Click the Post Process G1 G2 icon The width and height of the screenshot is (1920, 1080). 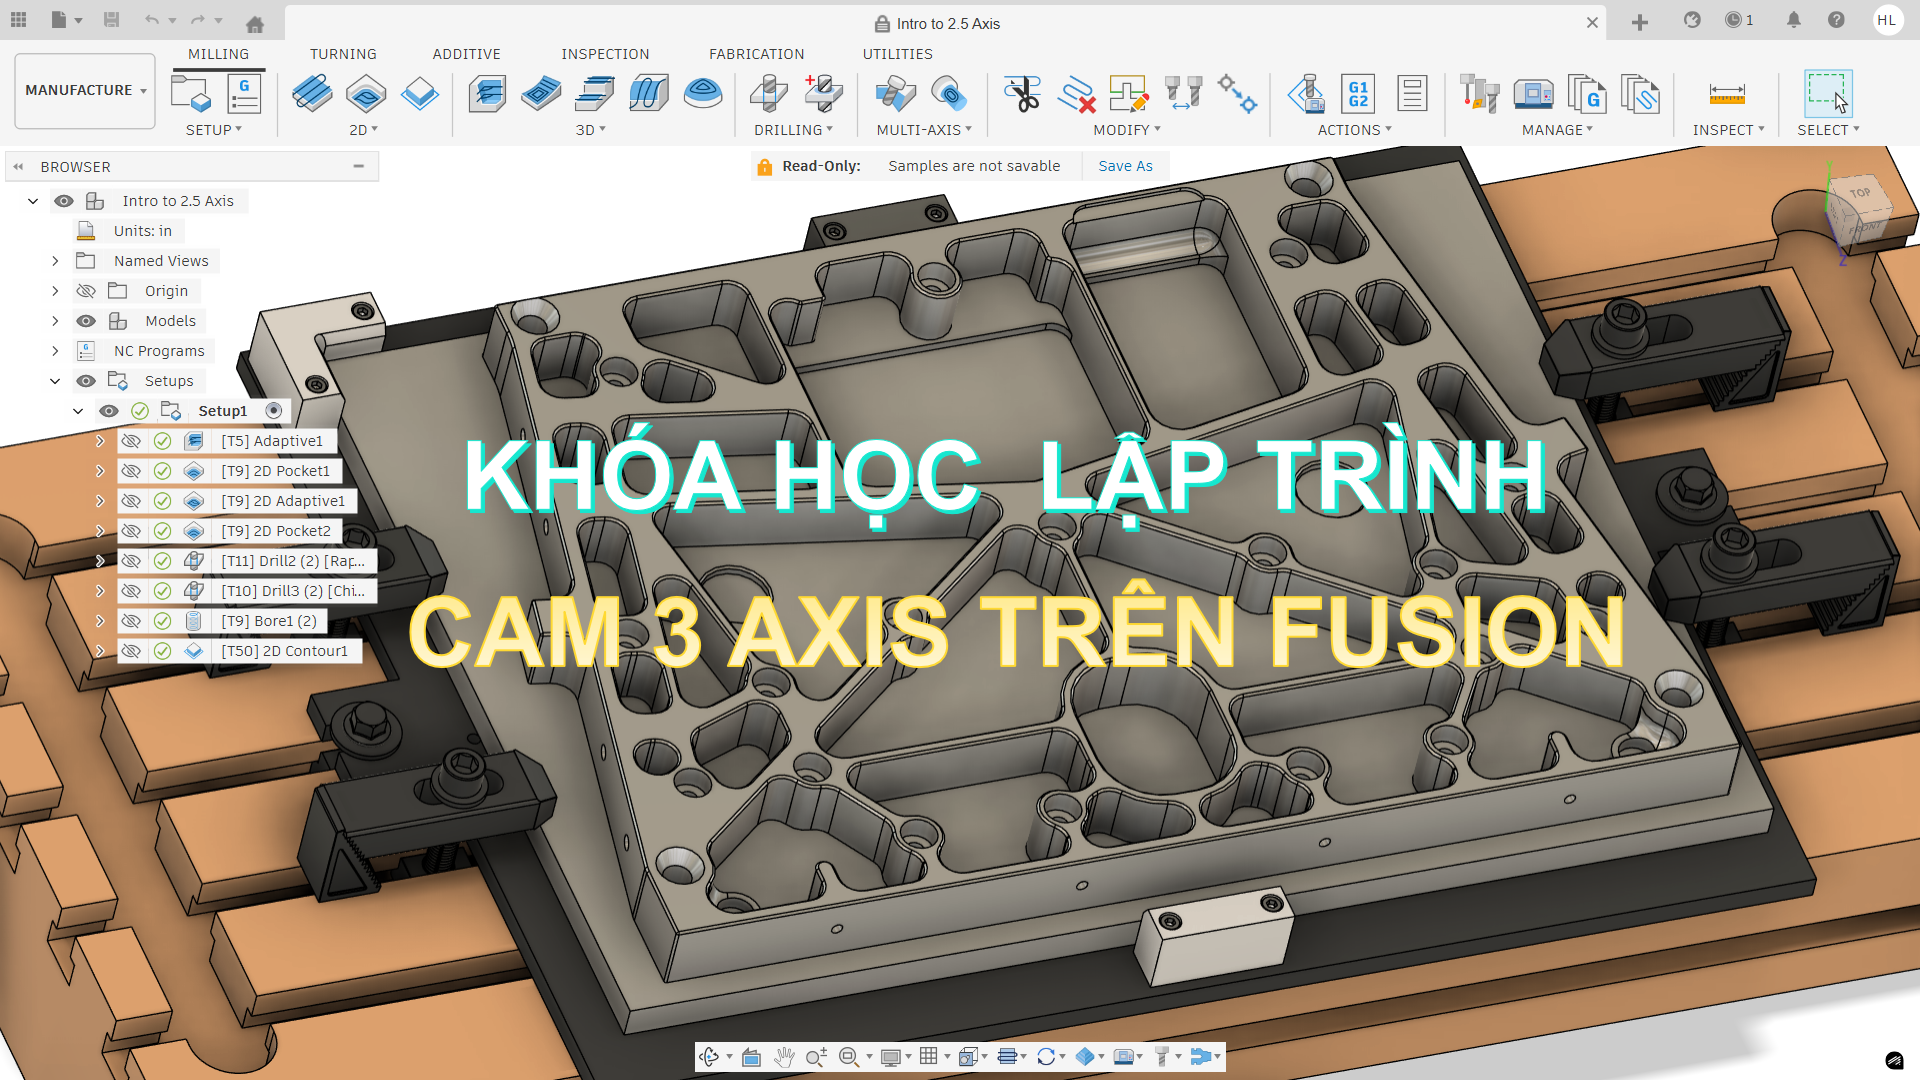pyautogui.click(x=1358, y=94)
